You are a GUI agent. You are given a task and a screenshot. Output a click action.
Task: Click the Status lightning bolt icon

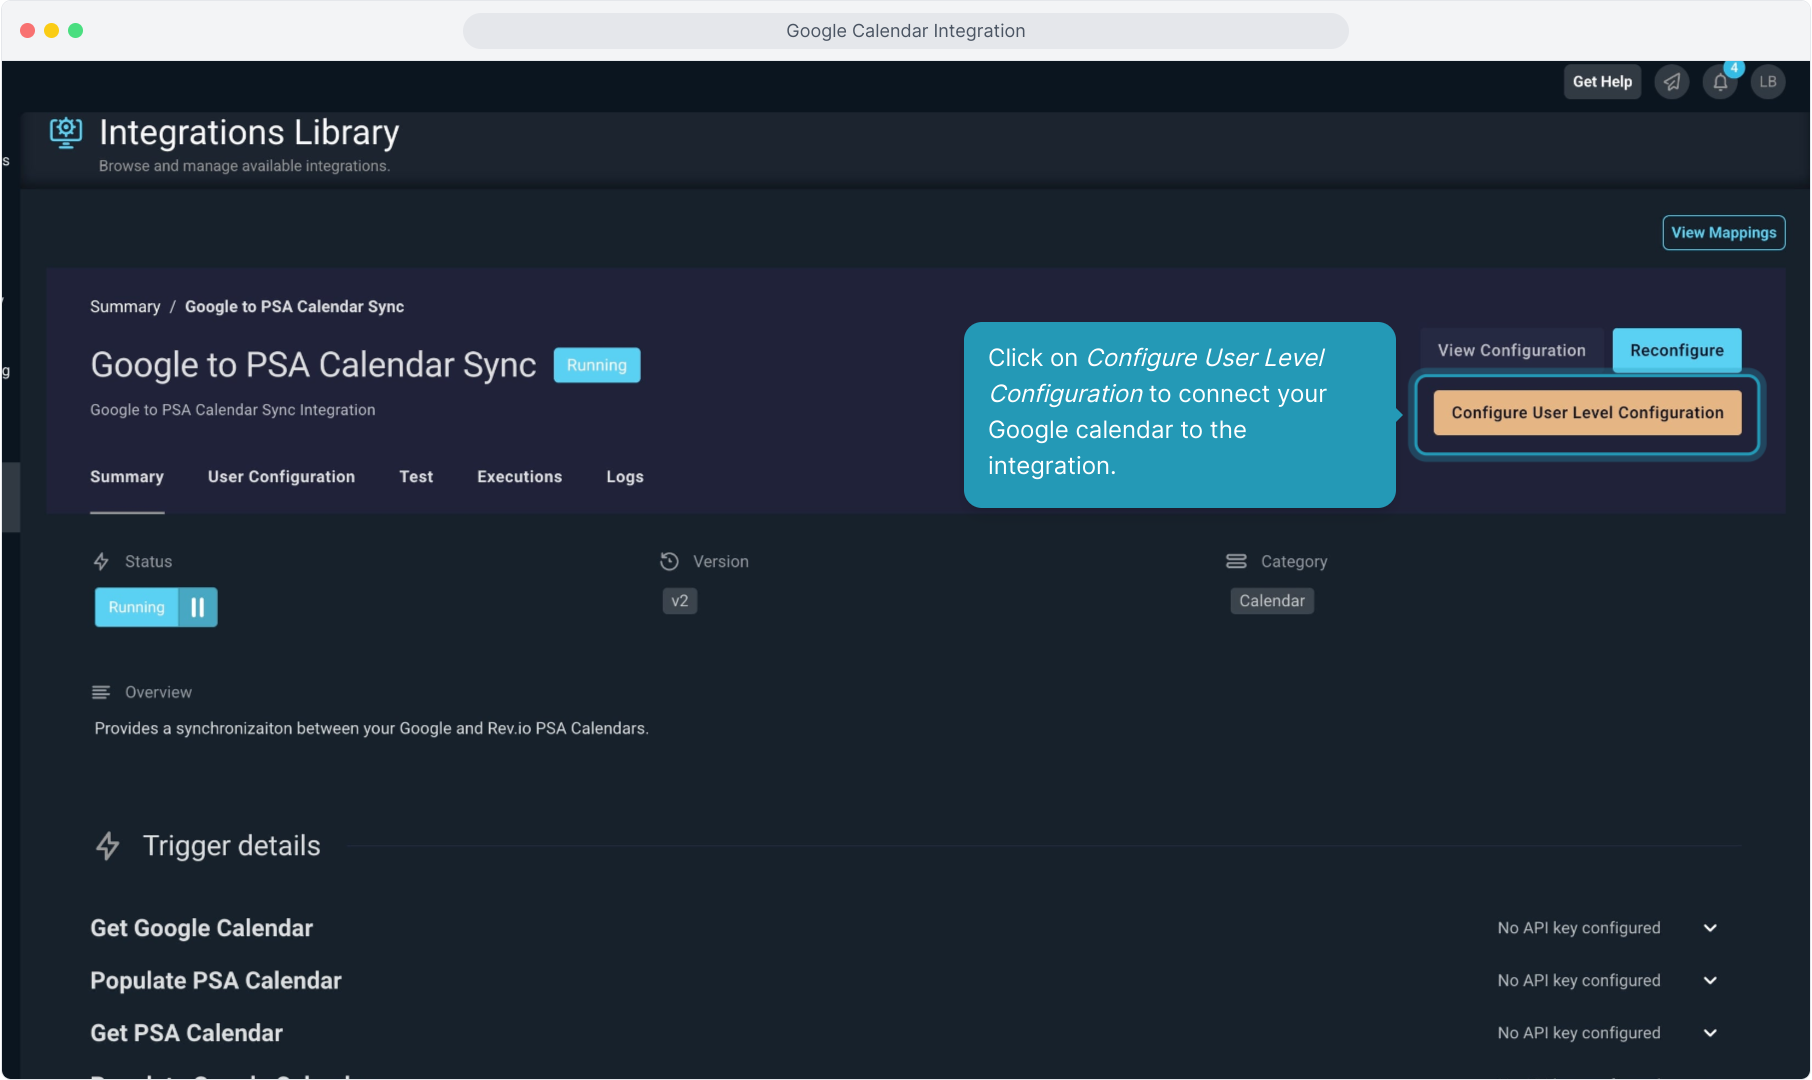tap(101, 562)
